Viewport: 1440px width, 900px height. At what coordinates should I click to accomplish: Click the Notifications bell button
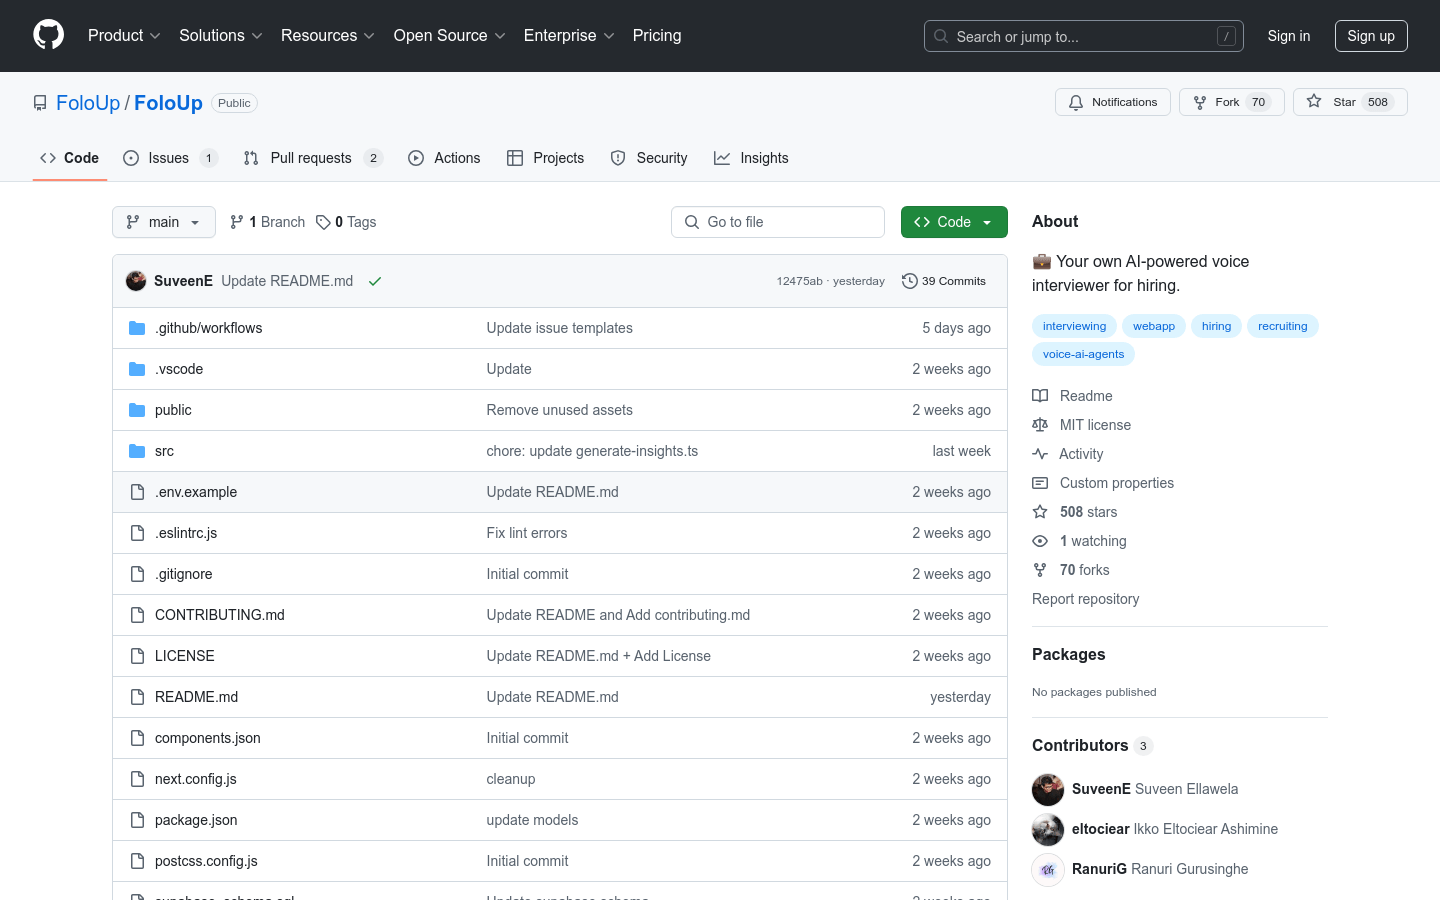click(x=1113, y=102)
